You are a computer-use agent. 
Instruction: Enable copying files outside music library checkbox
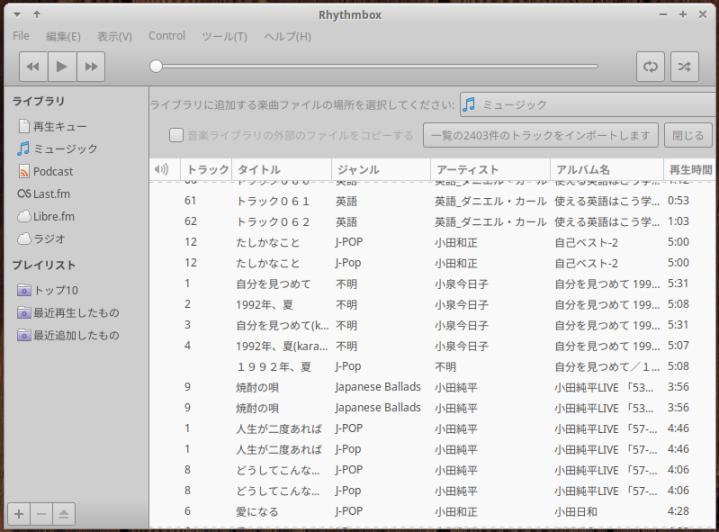176,135
